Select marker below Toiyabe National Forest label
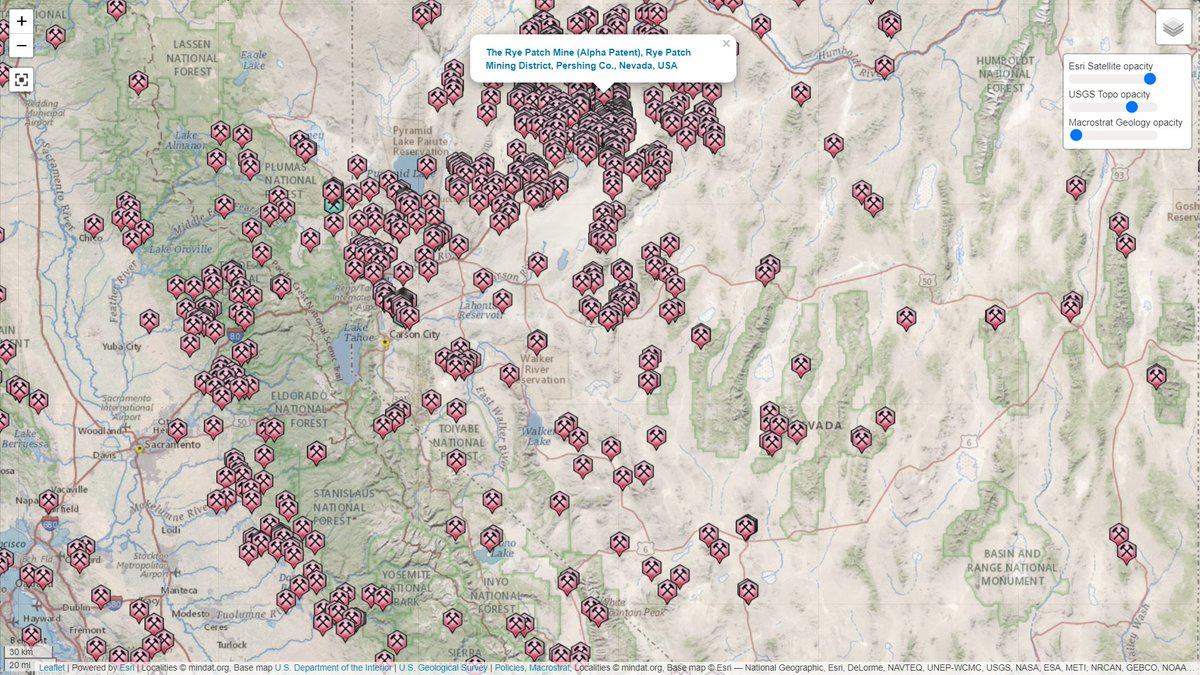 pyautogui.click(x=456, y=460)
